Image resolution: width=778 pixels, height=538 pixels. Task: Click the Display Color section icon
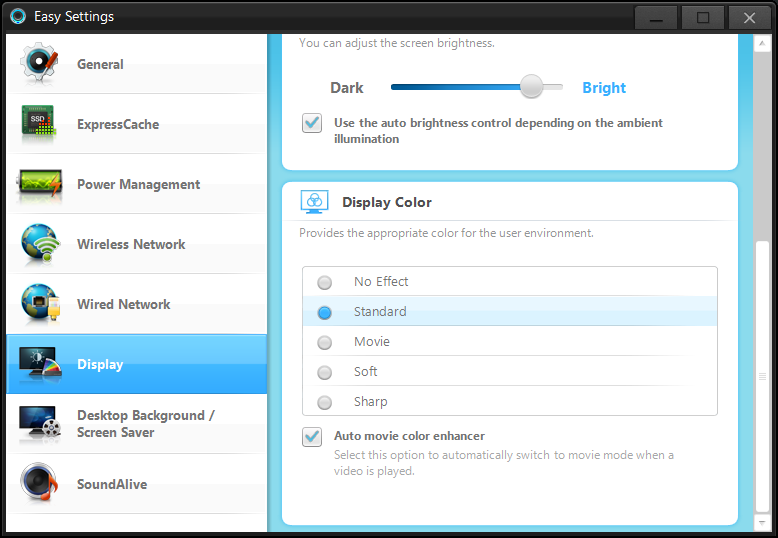[x=314, y=202]
